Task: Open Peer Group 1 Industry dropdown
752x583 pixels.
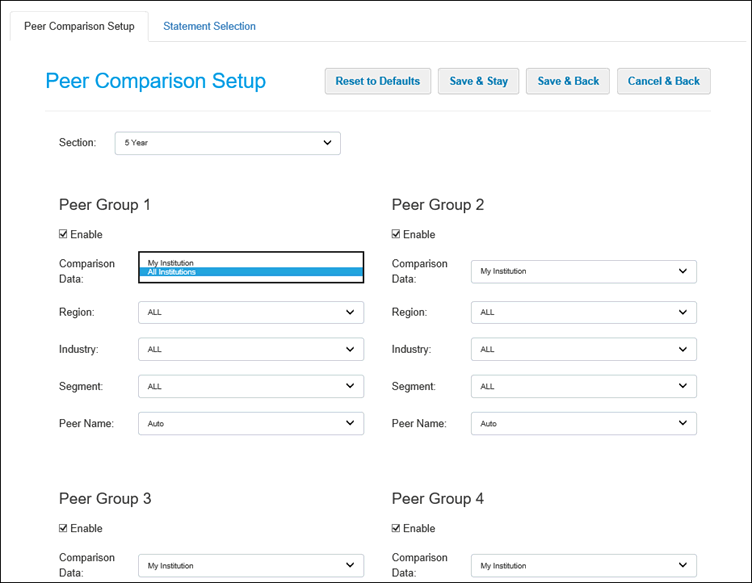Action: pyautogui.click(x=250, y=349)
